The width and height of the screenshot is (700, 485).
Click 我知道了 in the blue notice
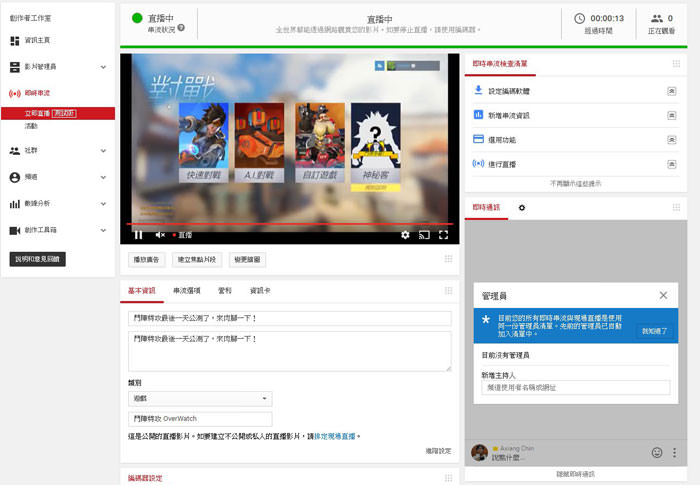[654, 331]
